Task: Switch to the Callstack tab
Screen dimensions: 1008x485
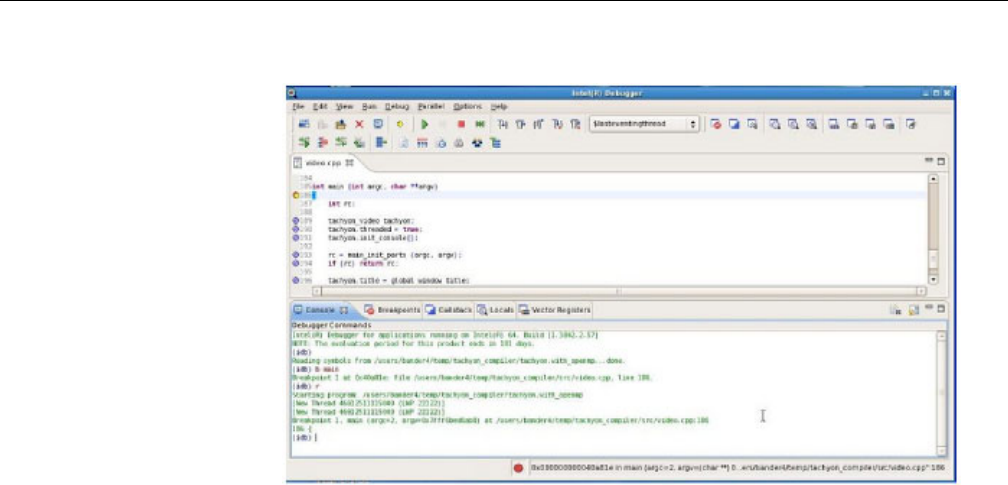Action: 448,310
